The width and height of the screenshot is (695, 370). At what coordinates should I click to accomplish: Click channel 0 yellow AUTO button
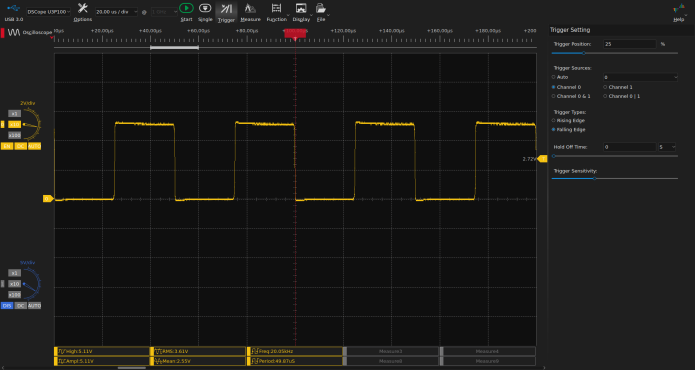point(34,146)
